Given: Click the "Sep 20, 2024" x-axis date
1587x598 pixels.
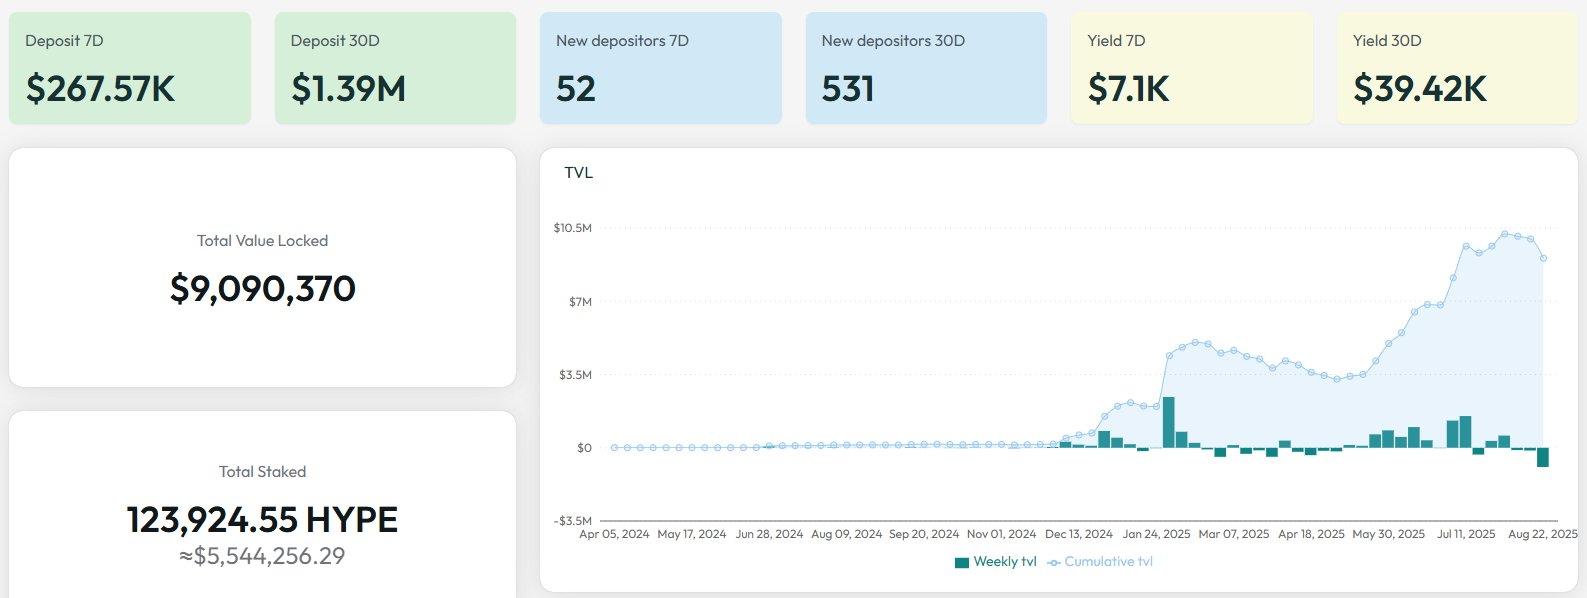Looking at the screenshot, I should click(x=924, y=534).
